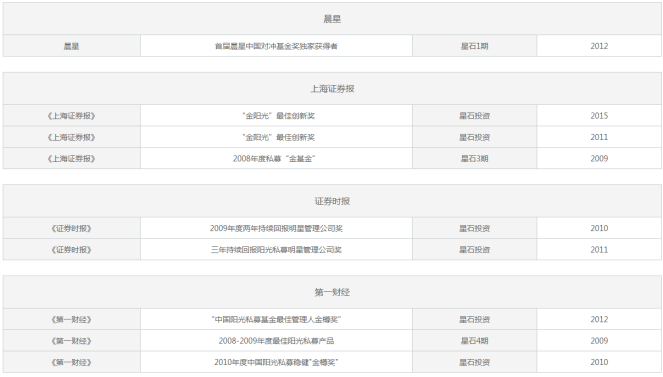Select 星石投资 in the 稳健"金樽奖" row
The width and height of the screenshot is (663, 377).
[474, 362]
